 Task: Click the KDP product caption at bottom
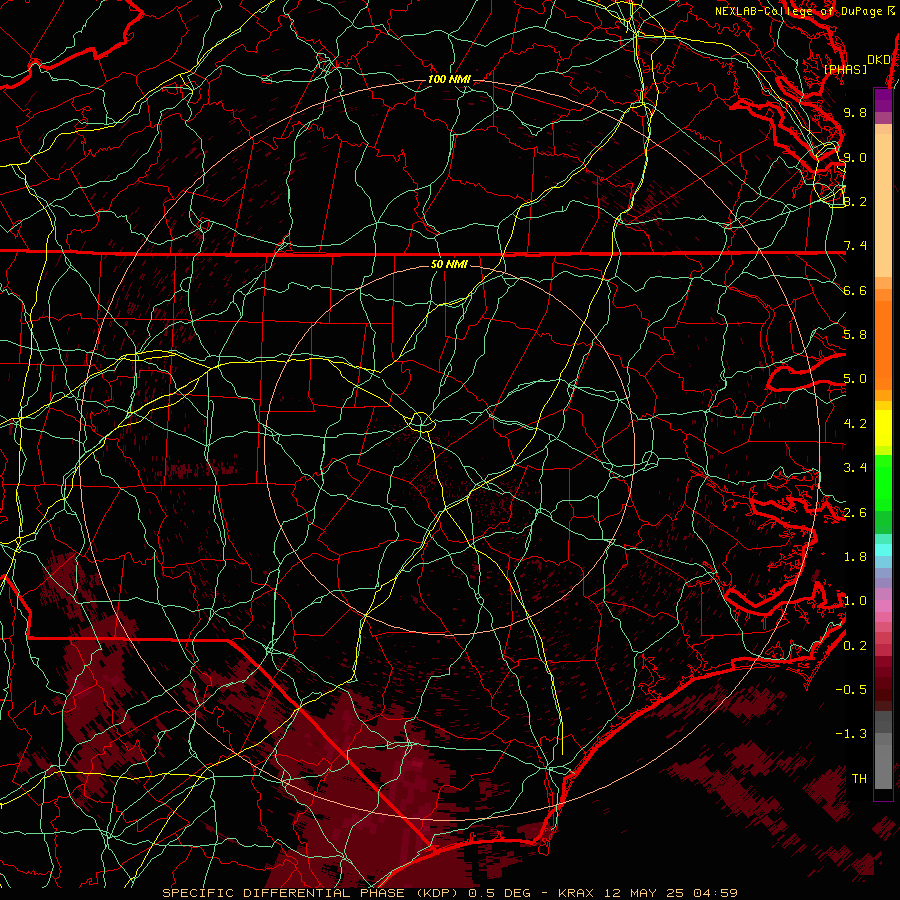click(x=450, y=893)
